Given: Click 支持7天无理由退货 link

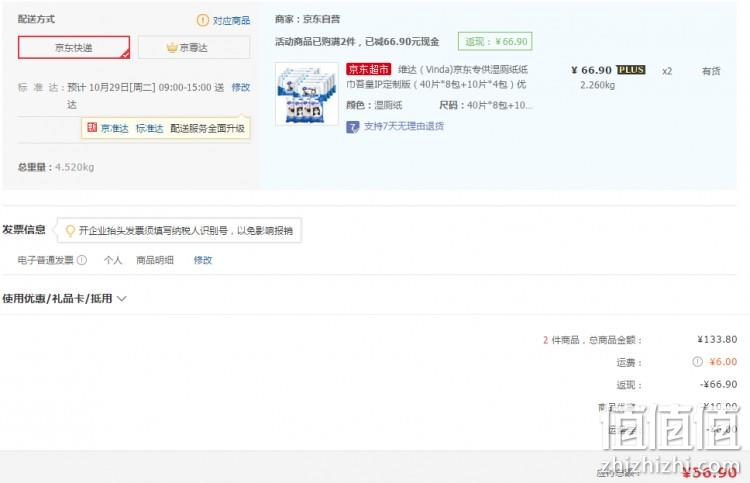Looking at the screenshot, I should pyautogui.click(x=404, y=126).
